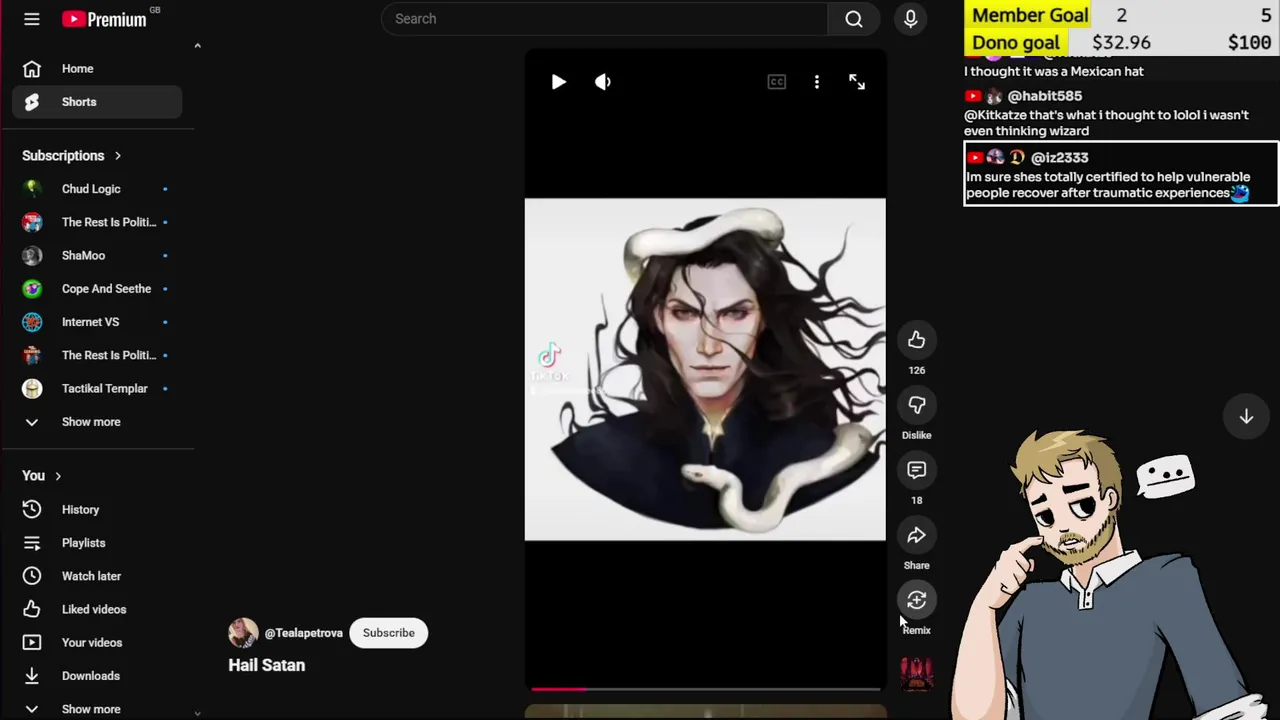Click the Watch later clock icon

tap(32, 576)
